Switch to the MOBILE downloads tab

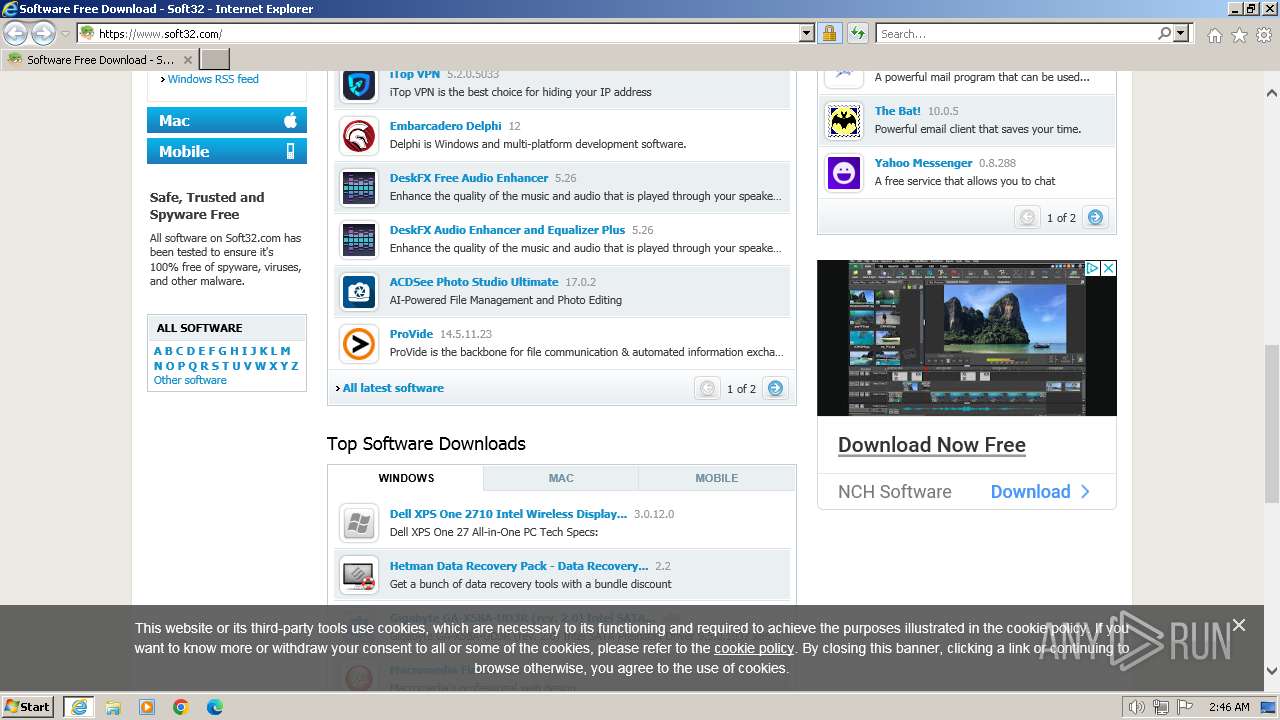click(x=717, y=478)
